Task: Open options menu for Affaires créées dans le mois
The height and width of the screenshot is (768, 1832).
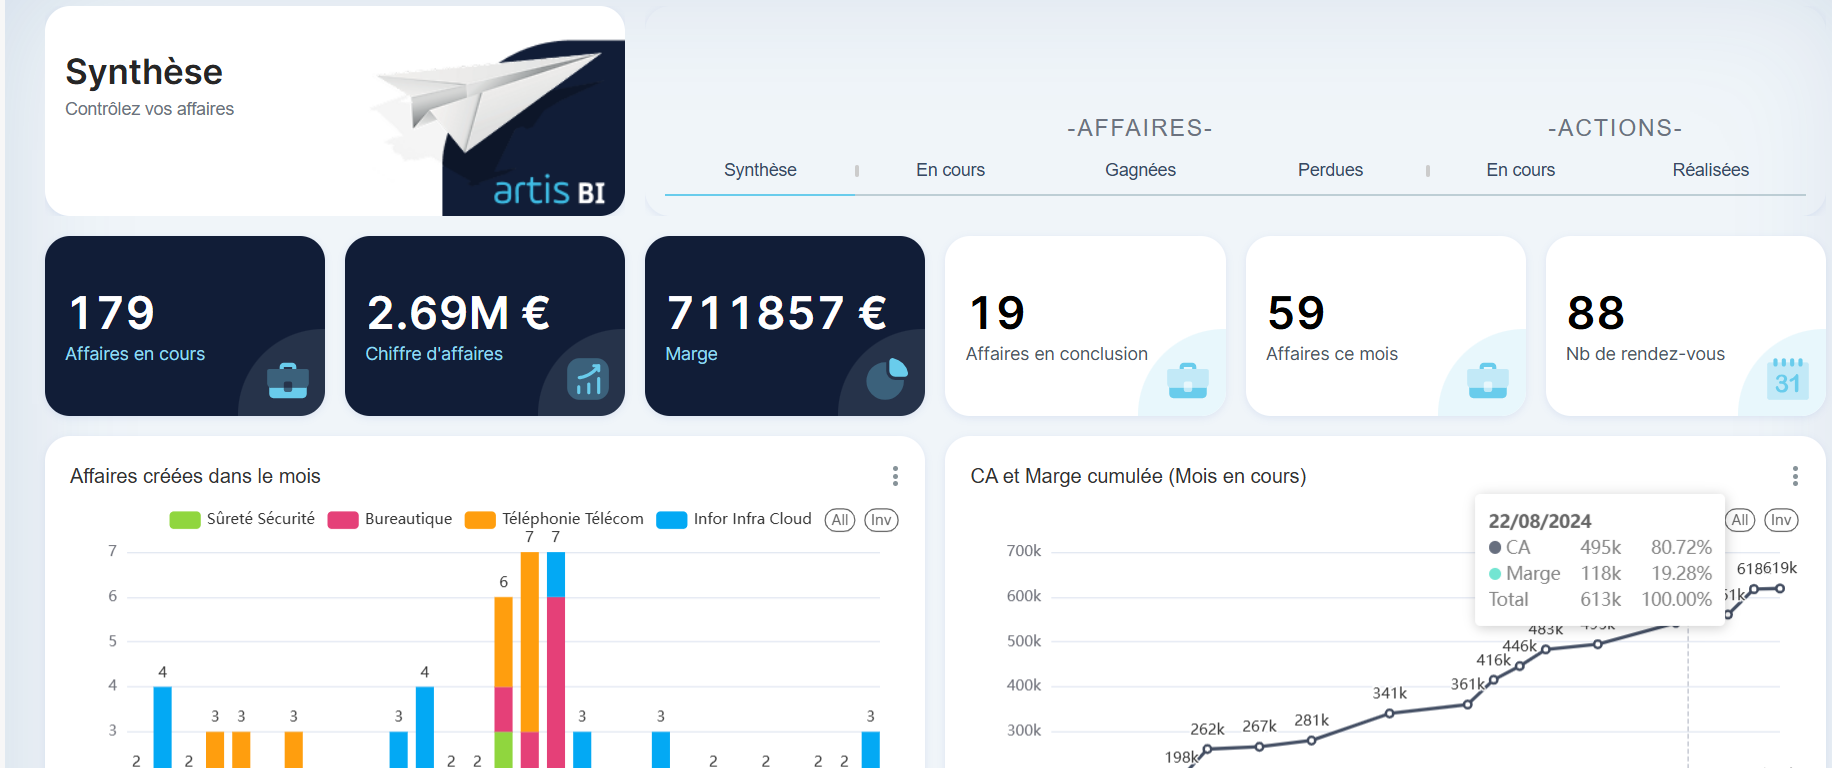Action: click(895, 476)
